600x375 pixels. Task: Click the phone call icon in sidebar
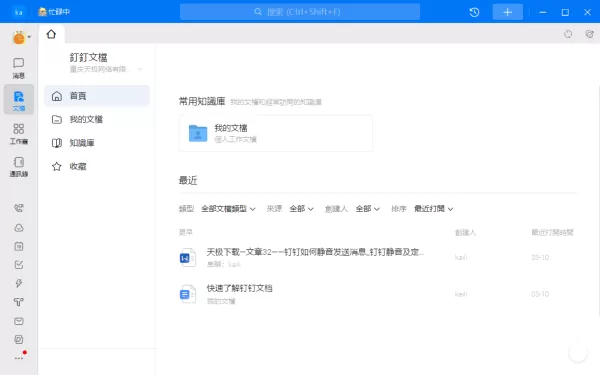18,208
